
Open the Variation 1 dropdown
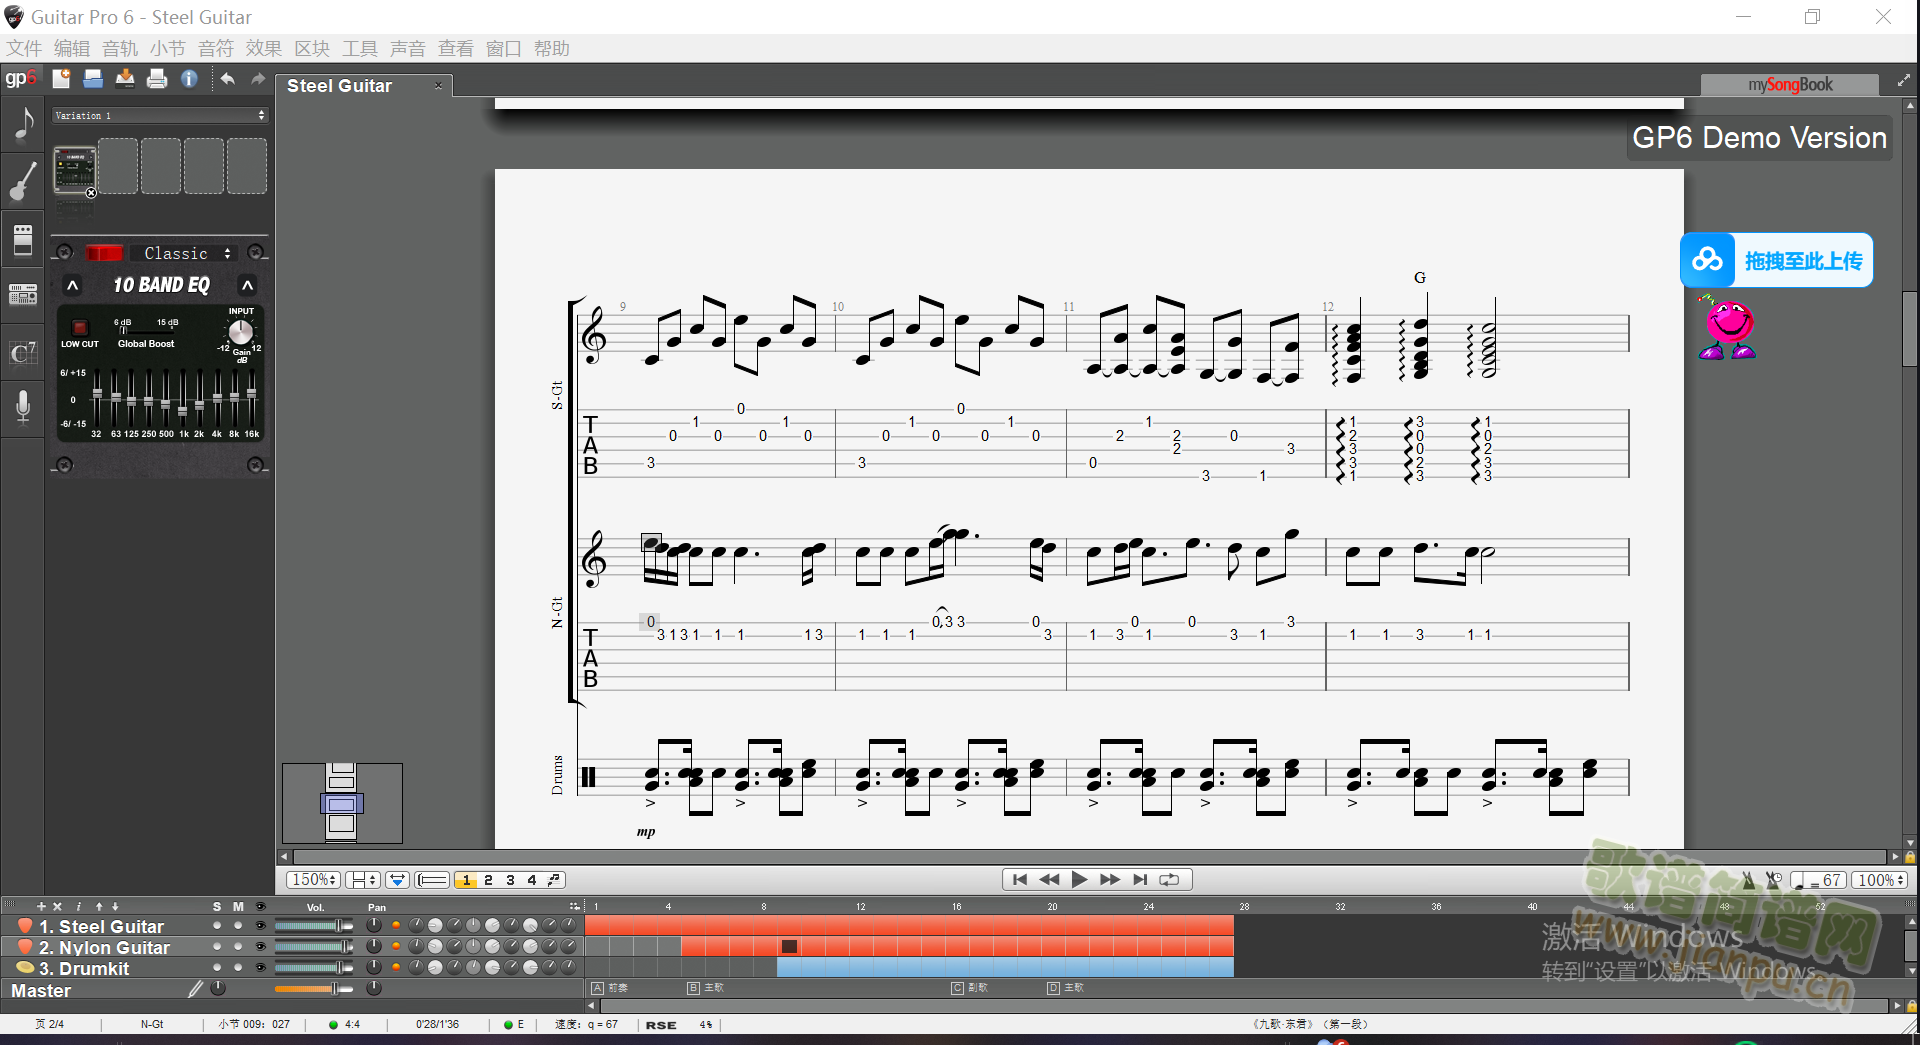pyautogui.click(x=160, y=116)
